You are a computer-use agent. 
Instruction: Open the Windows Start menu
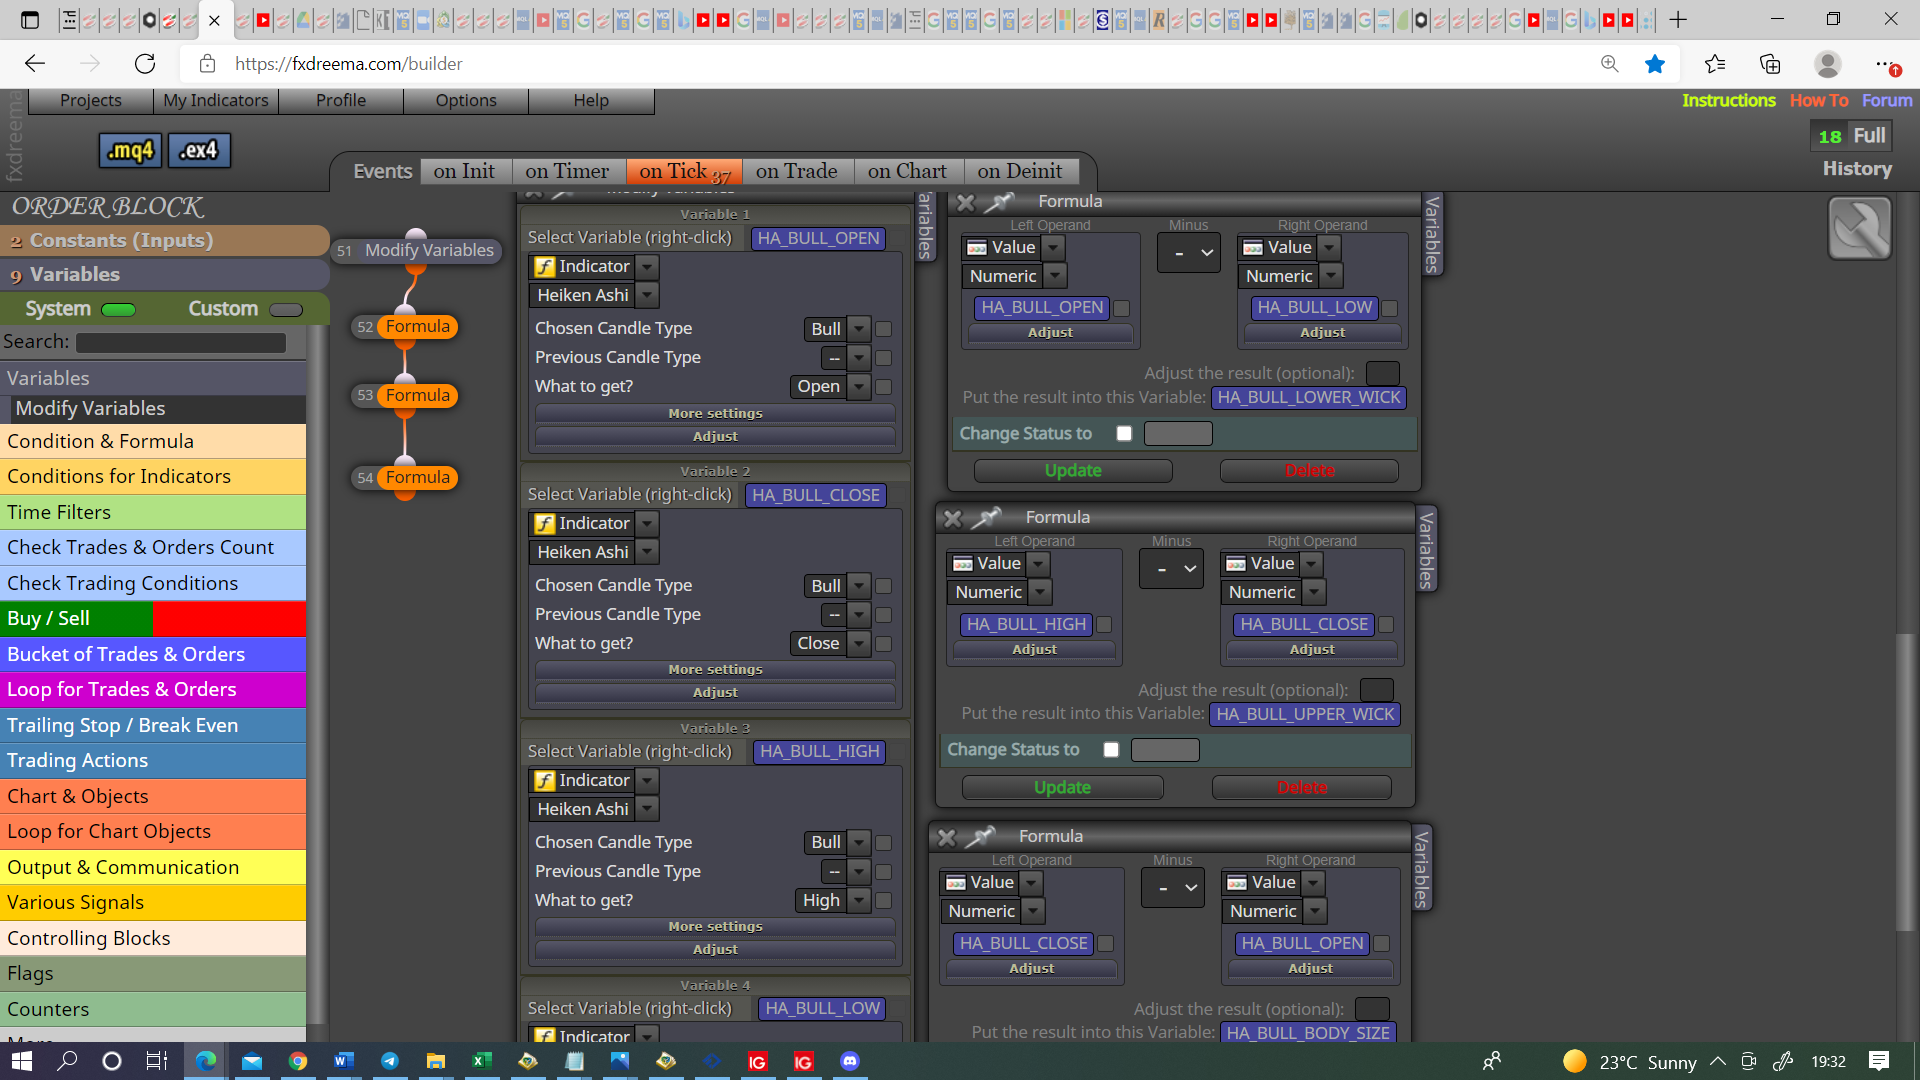(x=21, y=1061)
